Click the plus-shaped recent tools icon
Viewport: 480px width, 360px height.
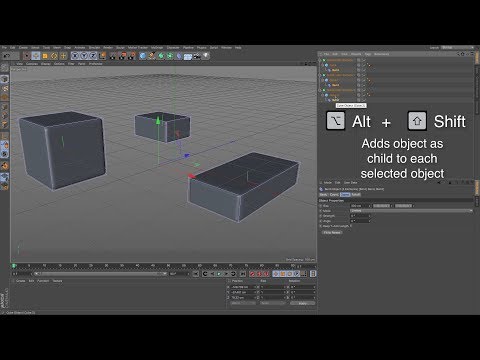63,56
